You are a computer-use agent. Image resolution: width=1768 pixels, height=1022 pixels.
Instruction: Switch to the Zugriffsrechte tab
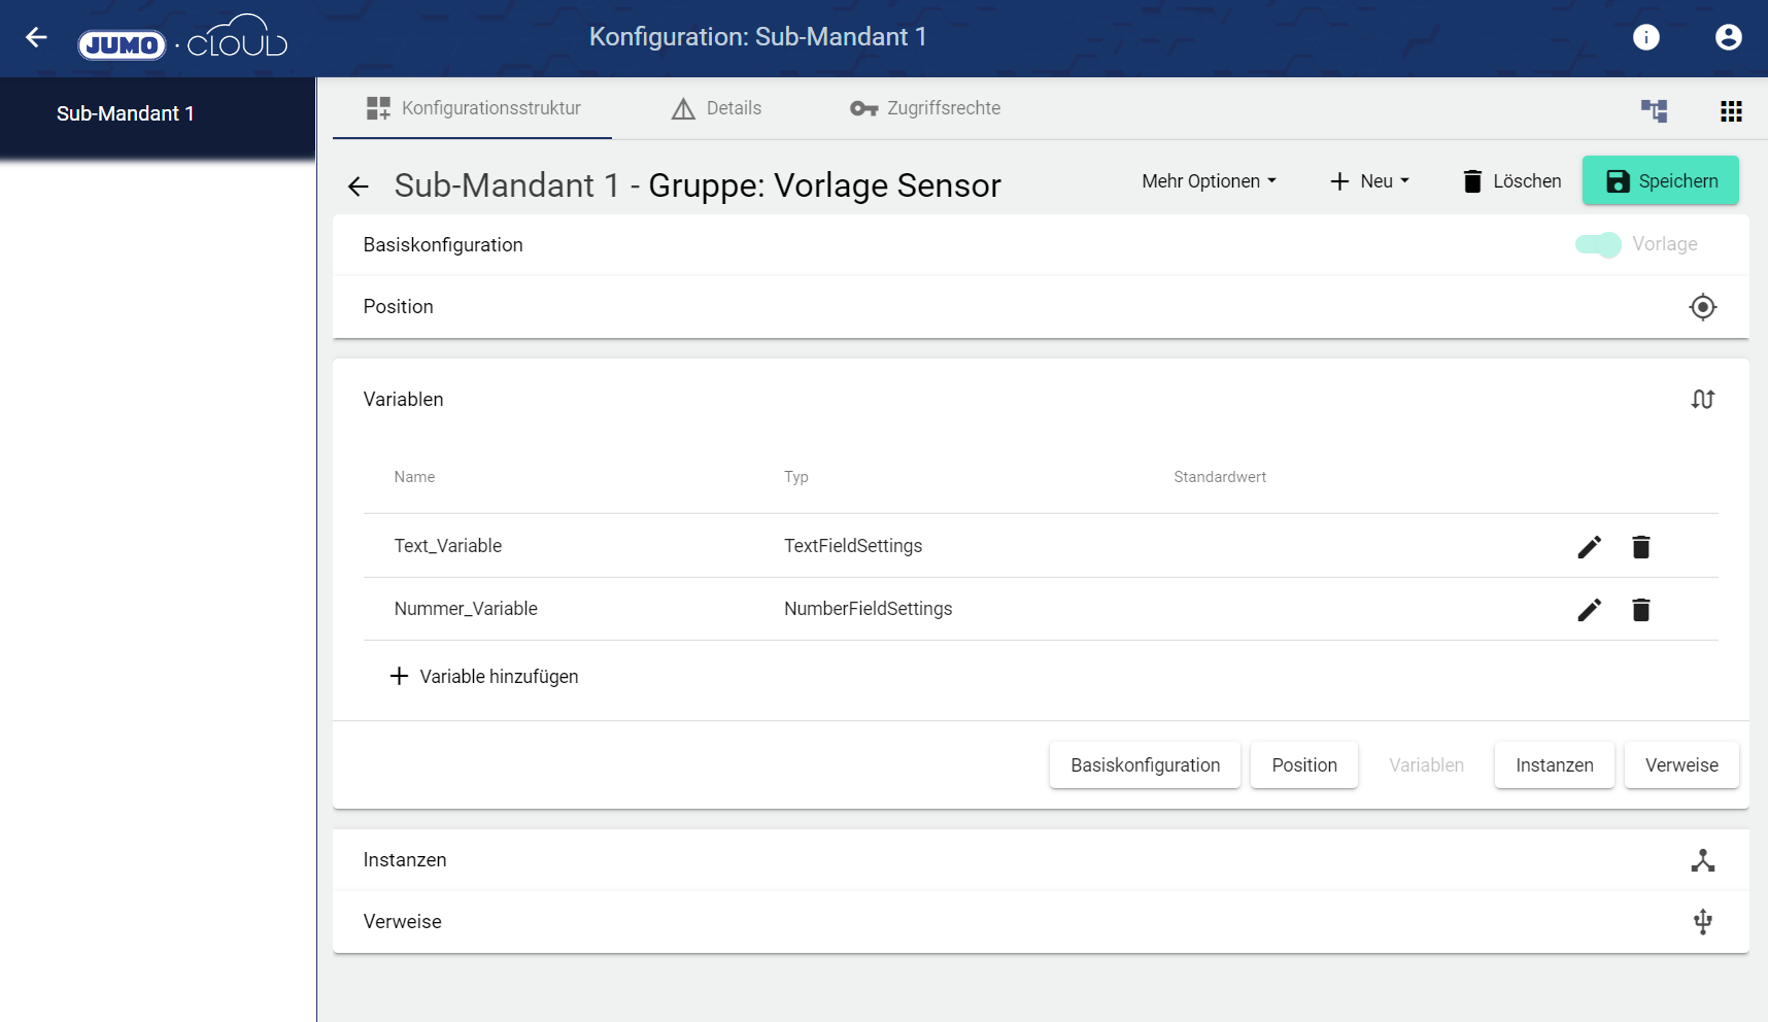(925, 108)
